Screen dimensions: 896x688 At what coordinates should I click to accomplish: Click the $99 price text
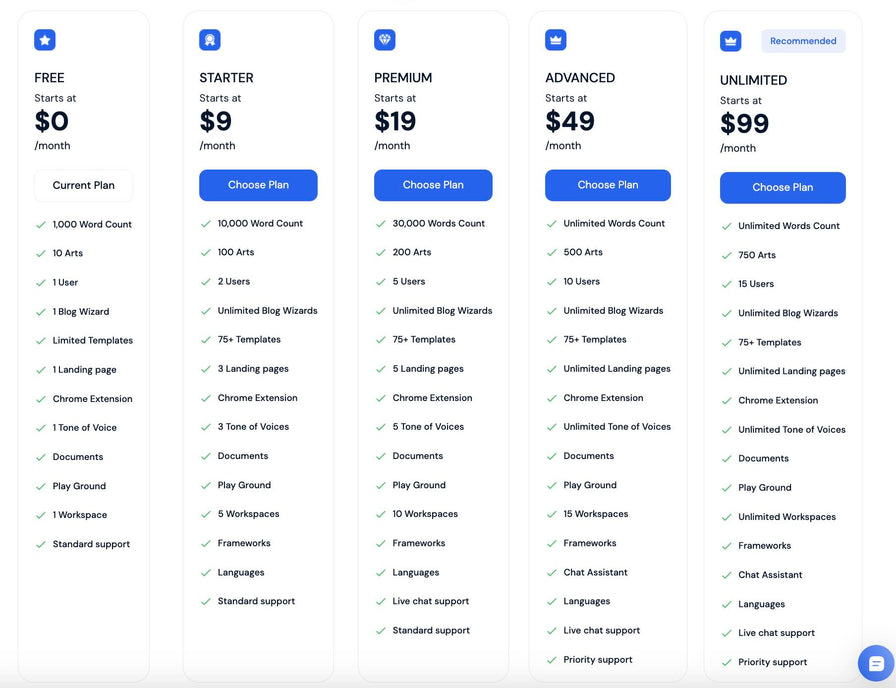pyautogui.click(x=745, y=123)
